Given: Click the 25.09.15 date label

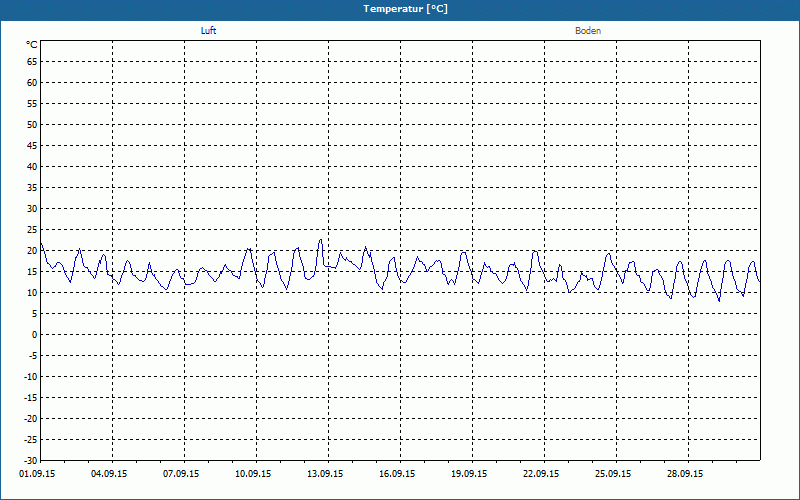Looking at the screenshot, I should pos(613,474).
